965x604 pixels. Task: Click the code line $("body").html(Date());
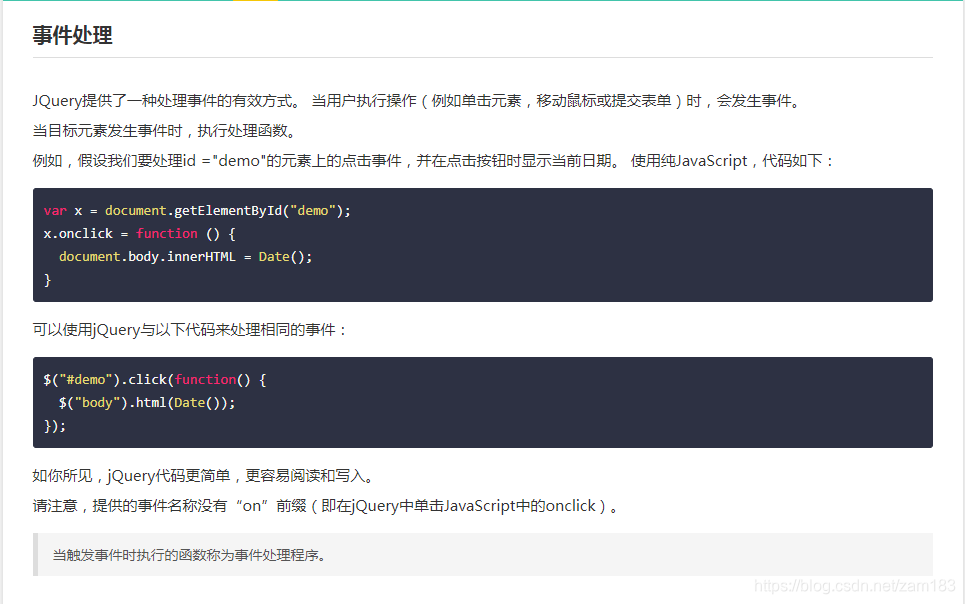click(147, 403)
